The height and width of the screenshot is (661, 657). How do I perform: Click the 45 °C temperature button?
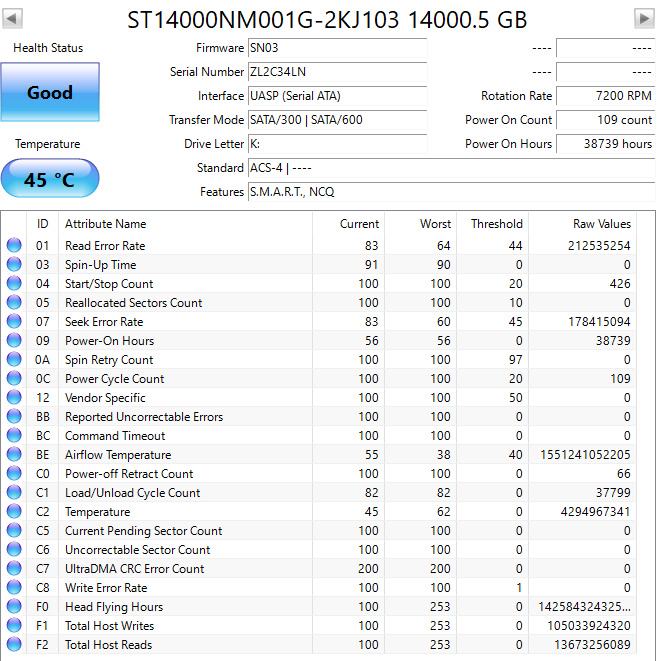coord(50,180)
